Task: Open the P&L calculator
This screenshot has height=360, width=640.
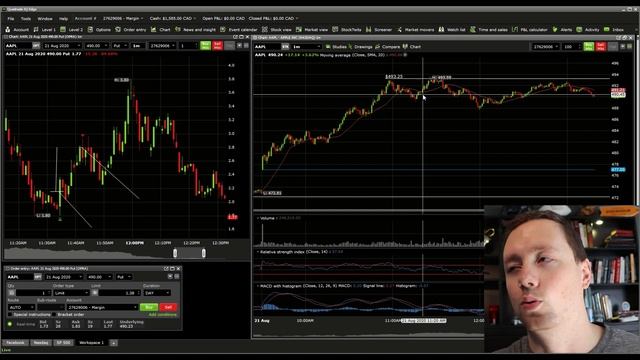Action: (529, 29)
